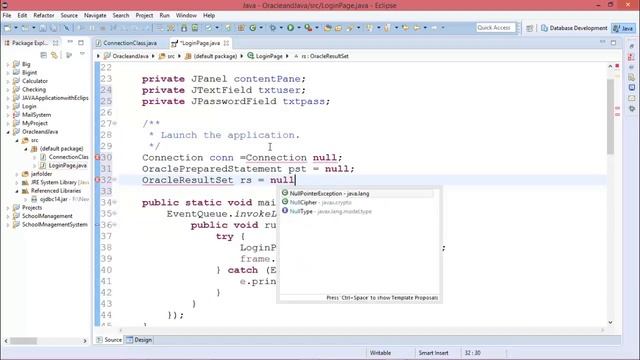
Task: Open the Back navigation history dropdown
Action: click(425, 28)
